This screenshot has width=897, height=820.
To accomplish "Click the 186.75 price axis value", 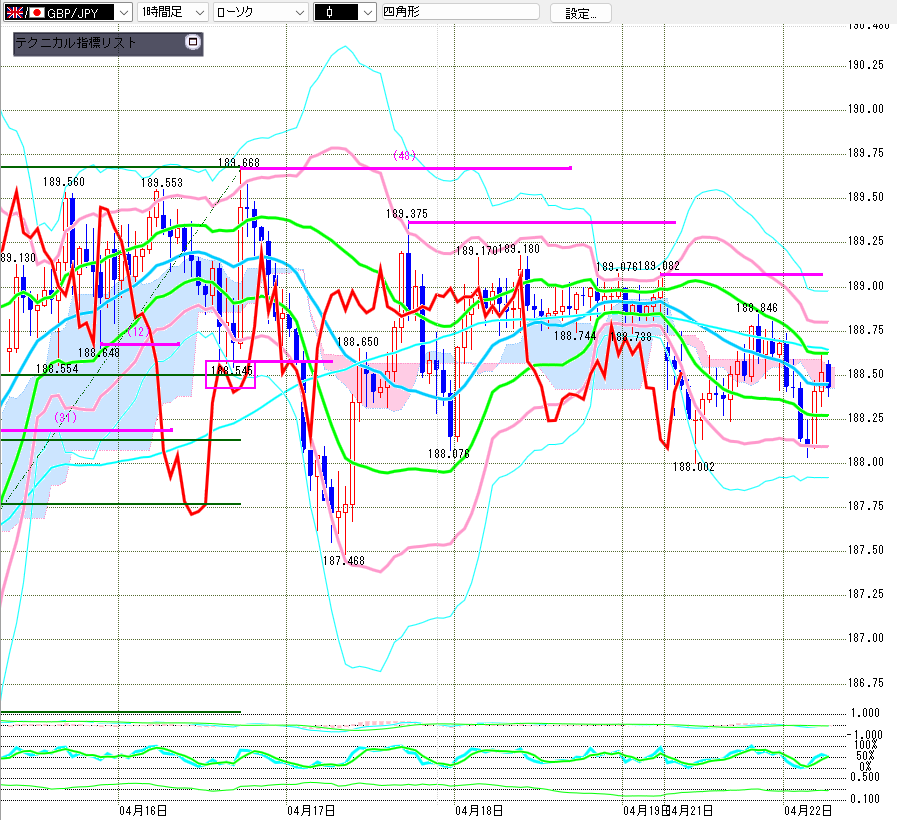I will (x=866, y=683).
